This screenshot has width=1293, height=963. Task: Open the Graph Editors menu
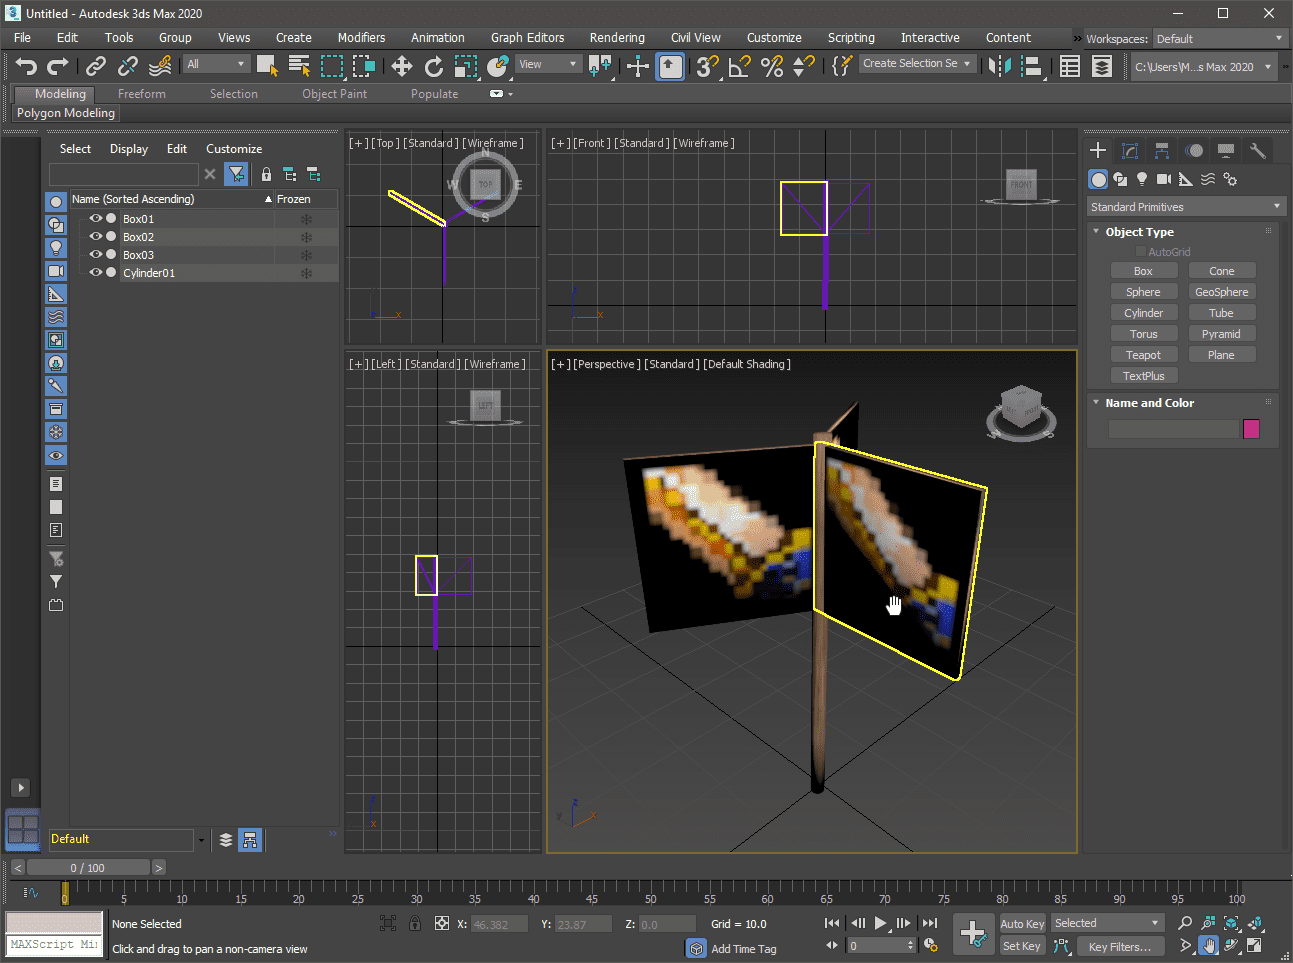point(527,37)
